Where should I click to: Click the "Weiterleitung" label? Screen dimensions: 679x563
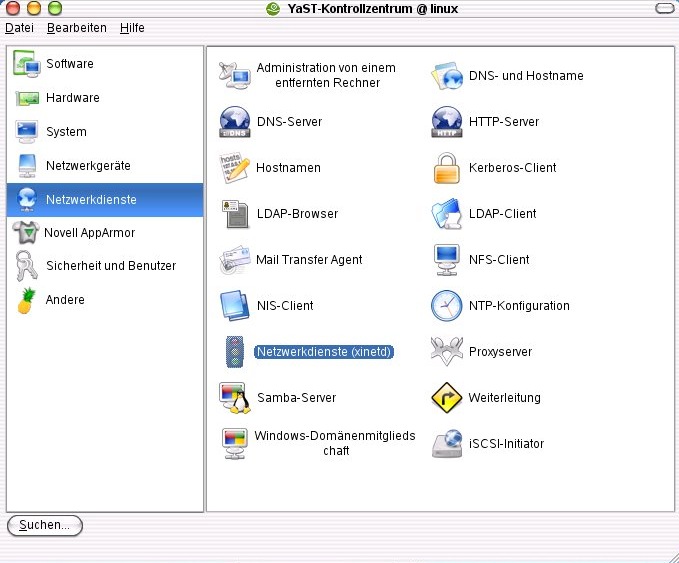point(505,398)
